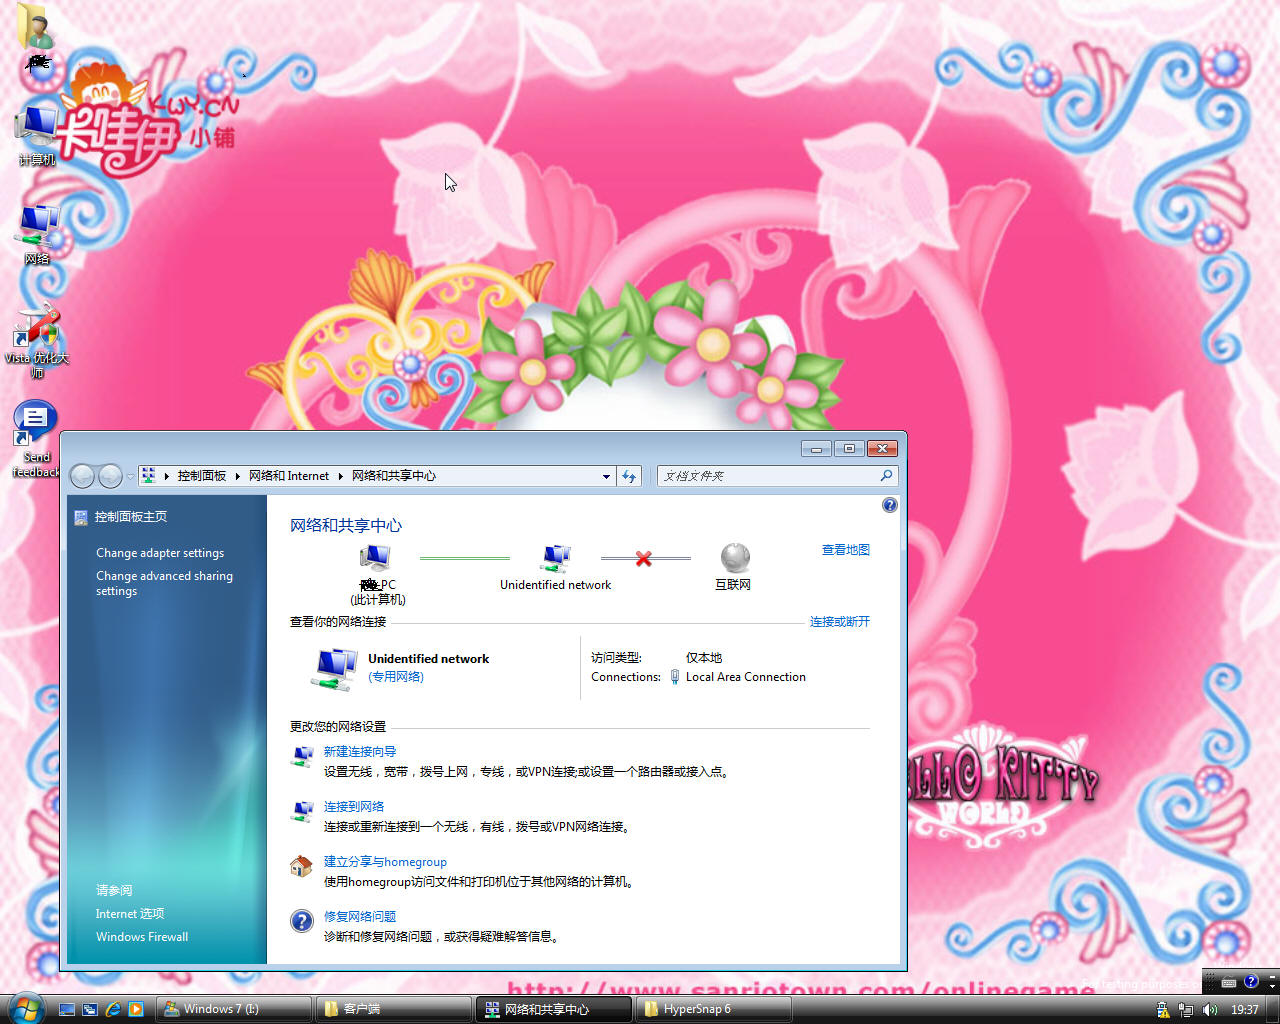Open the help question mark icon
1280x1024 pixels.
coord(890,506)
